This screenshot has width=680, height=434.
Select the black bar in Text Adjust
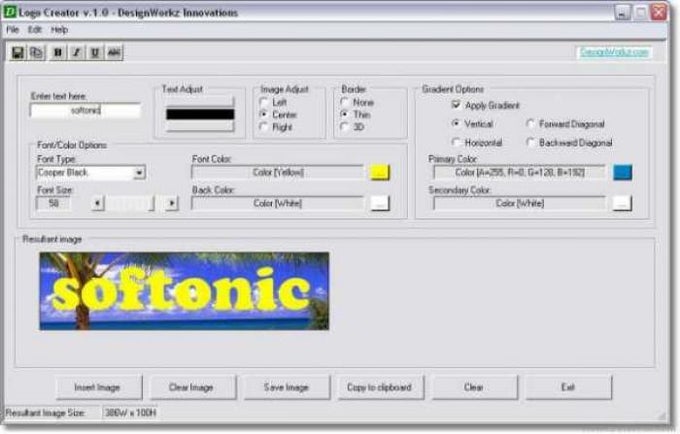200,114
